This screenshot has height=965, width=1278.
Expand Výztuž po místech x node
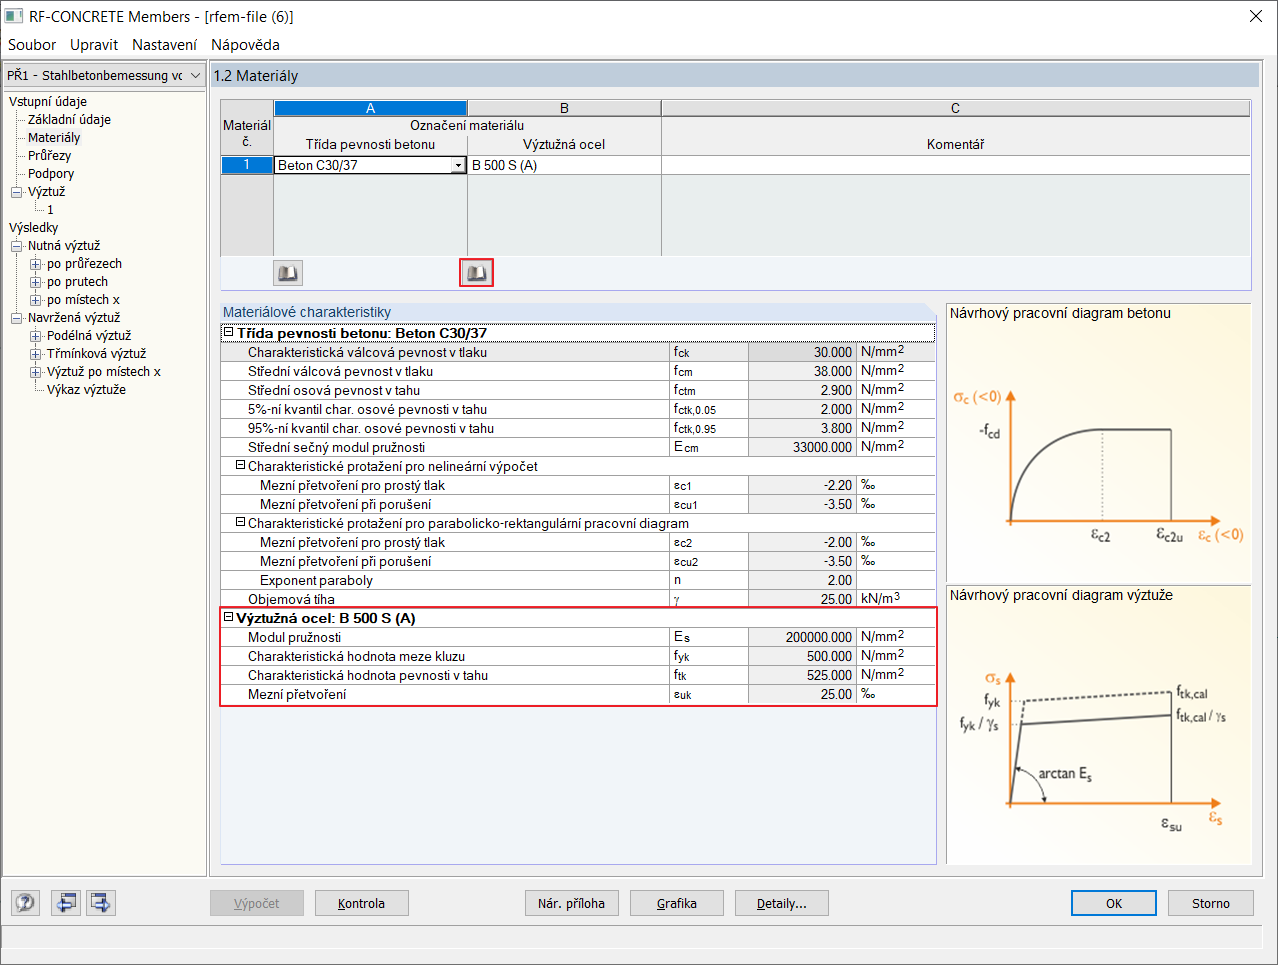coord(35,372)
